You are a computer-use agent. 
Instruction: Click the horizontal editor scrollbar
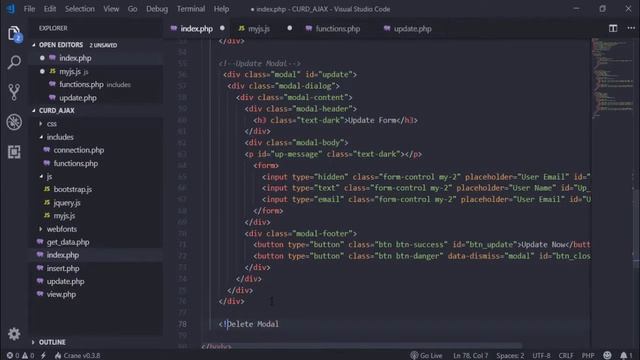pos(361,346)
